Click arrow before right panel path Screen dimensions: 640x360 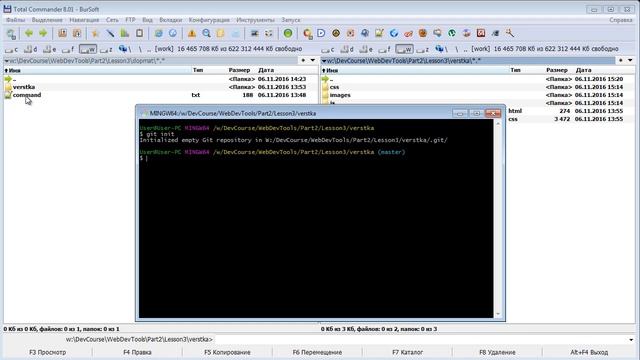[324, 61]
